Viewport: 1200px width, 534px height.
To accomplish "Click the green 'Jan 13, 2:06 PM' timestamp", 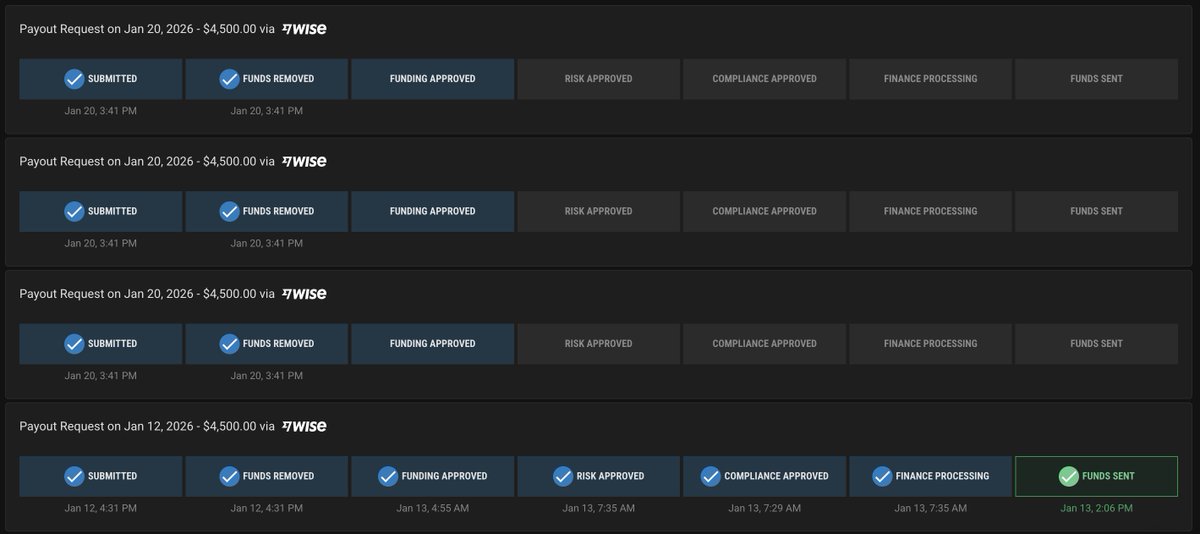I will tap(1097, 508).
